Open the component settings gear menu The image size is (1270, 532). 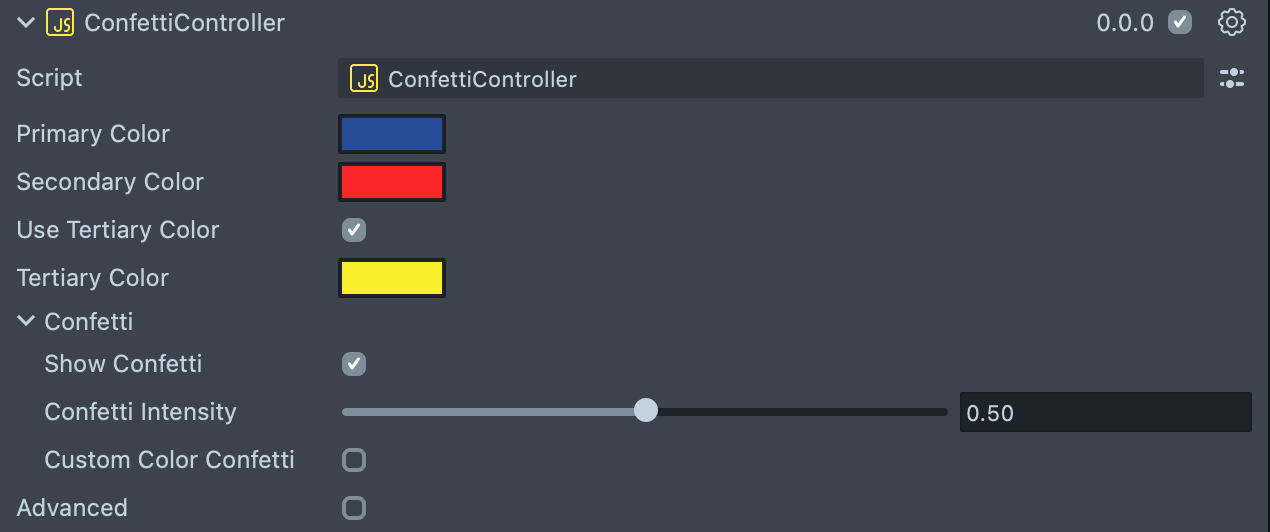[x=1231, y=22]
